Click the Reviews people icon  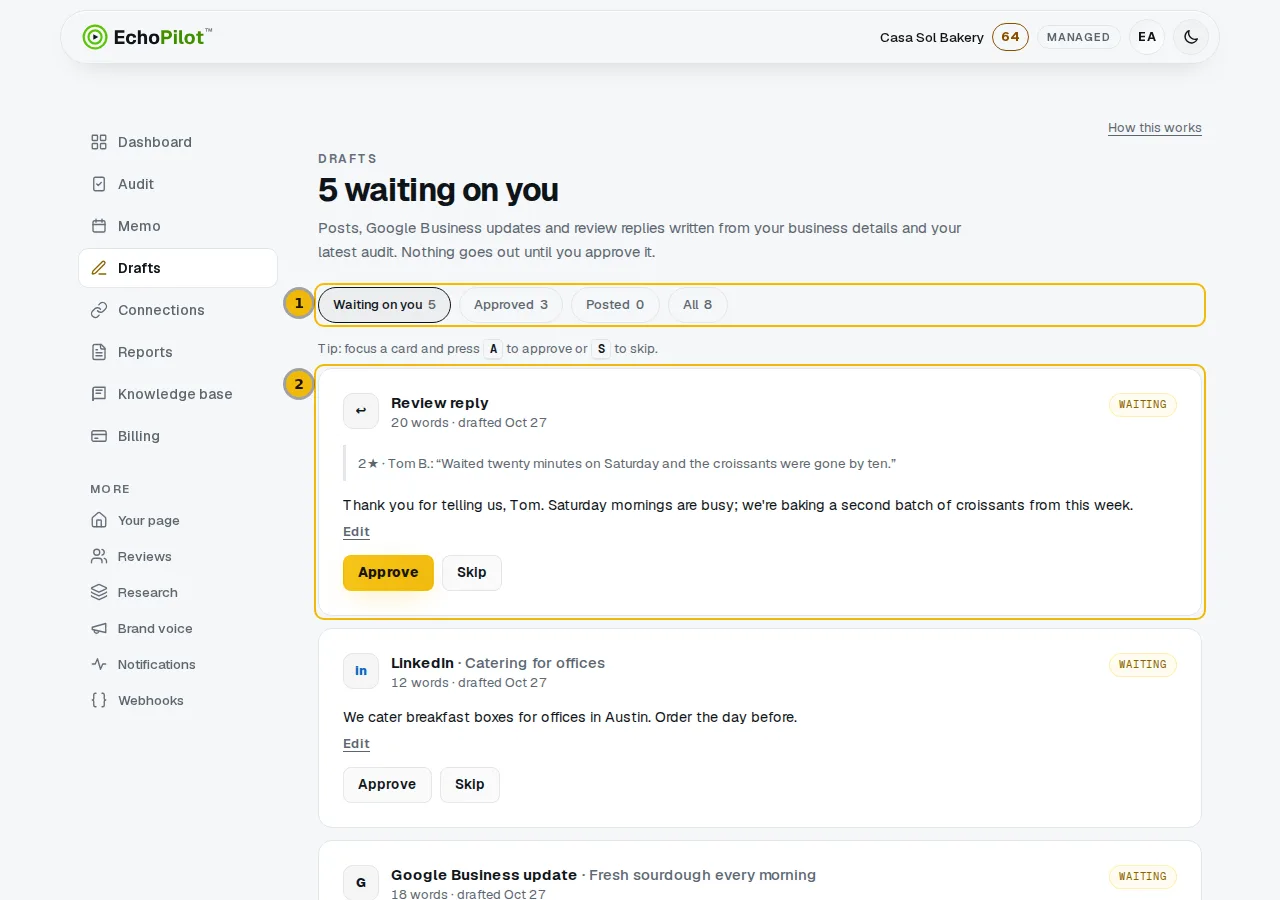tap(99, 556)
